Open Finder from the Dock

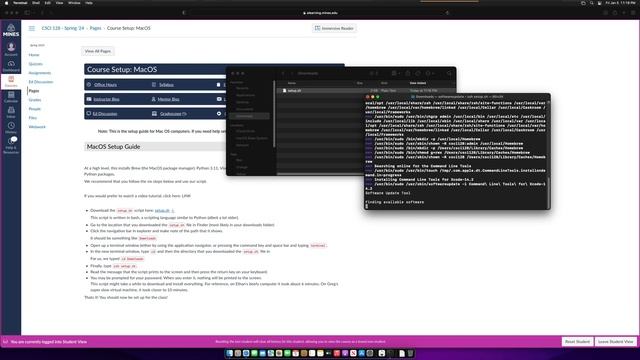coord(229,353)
